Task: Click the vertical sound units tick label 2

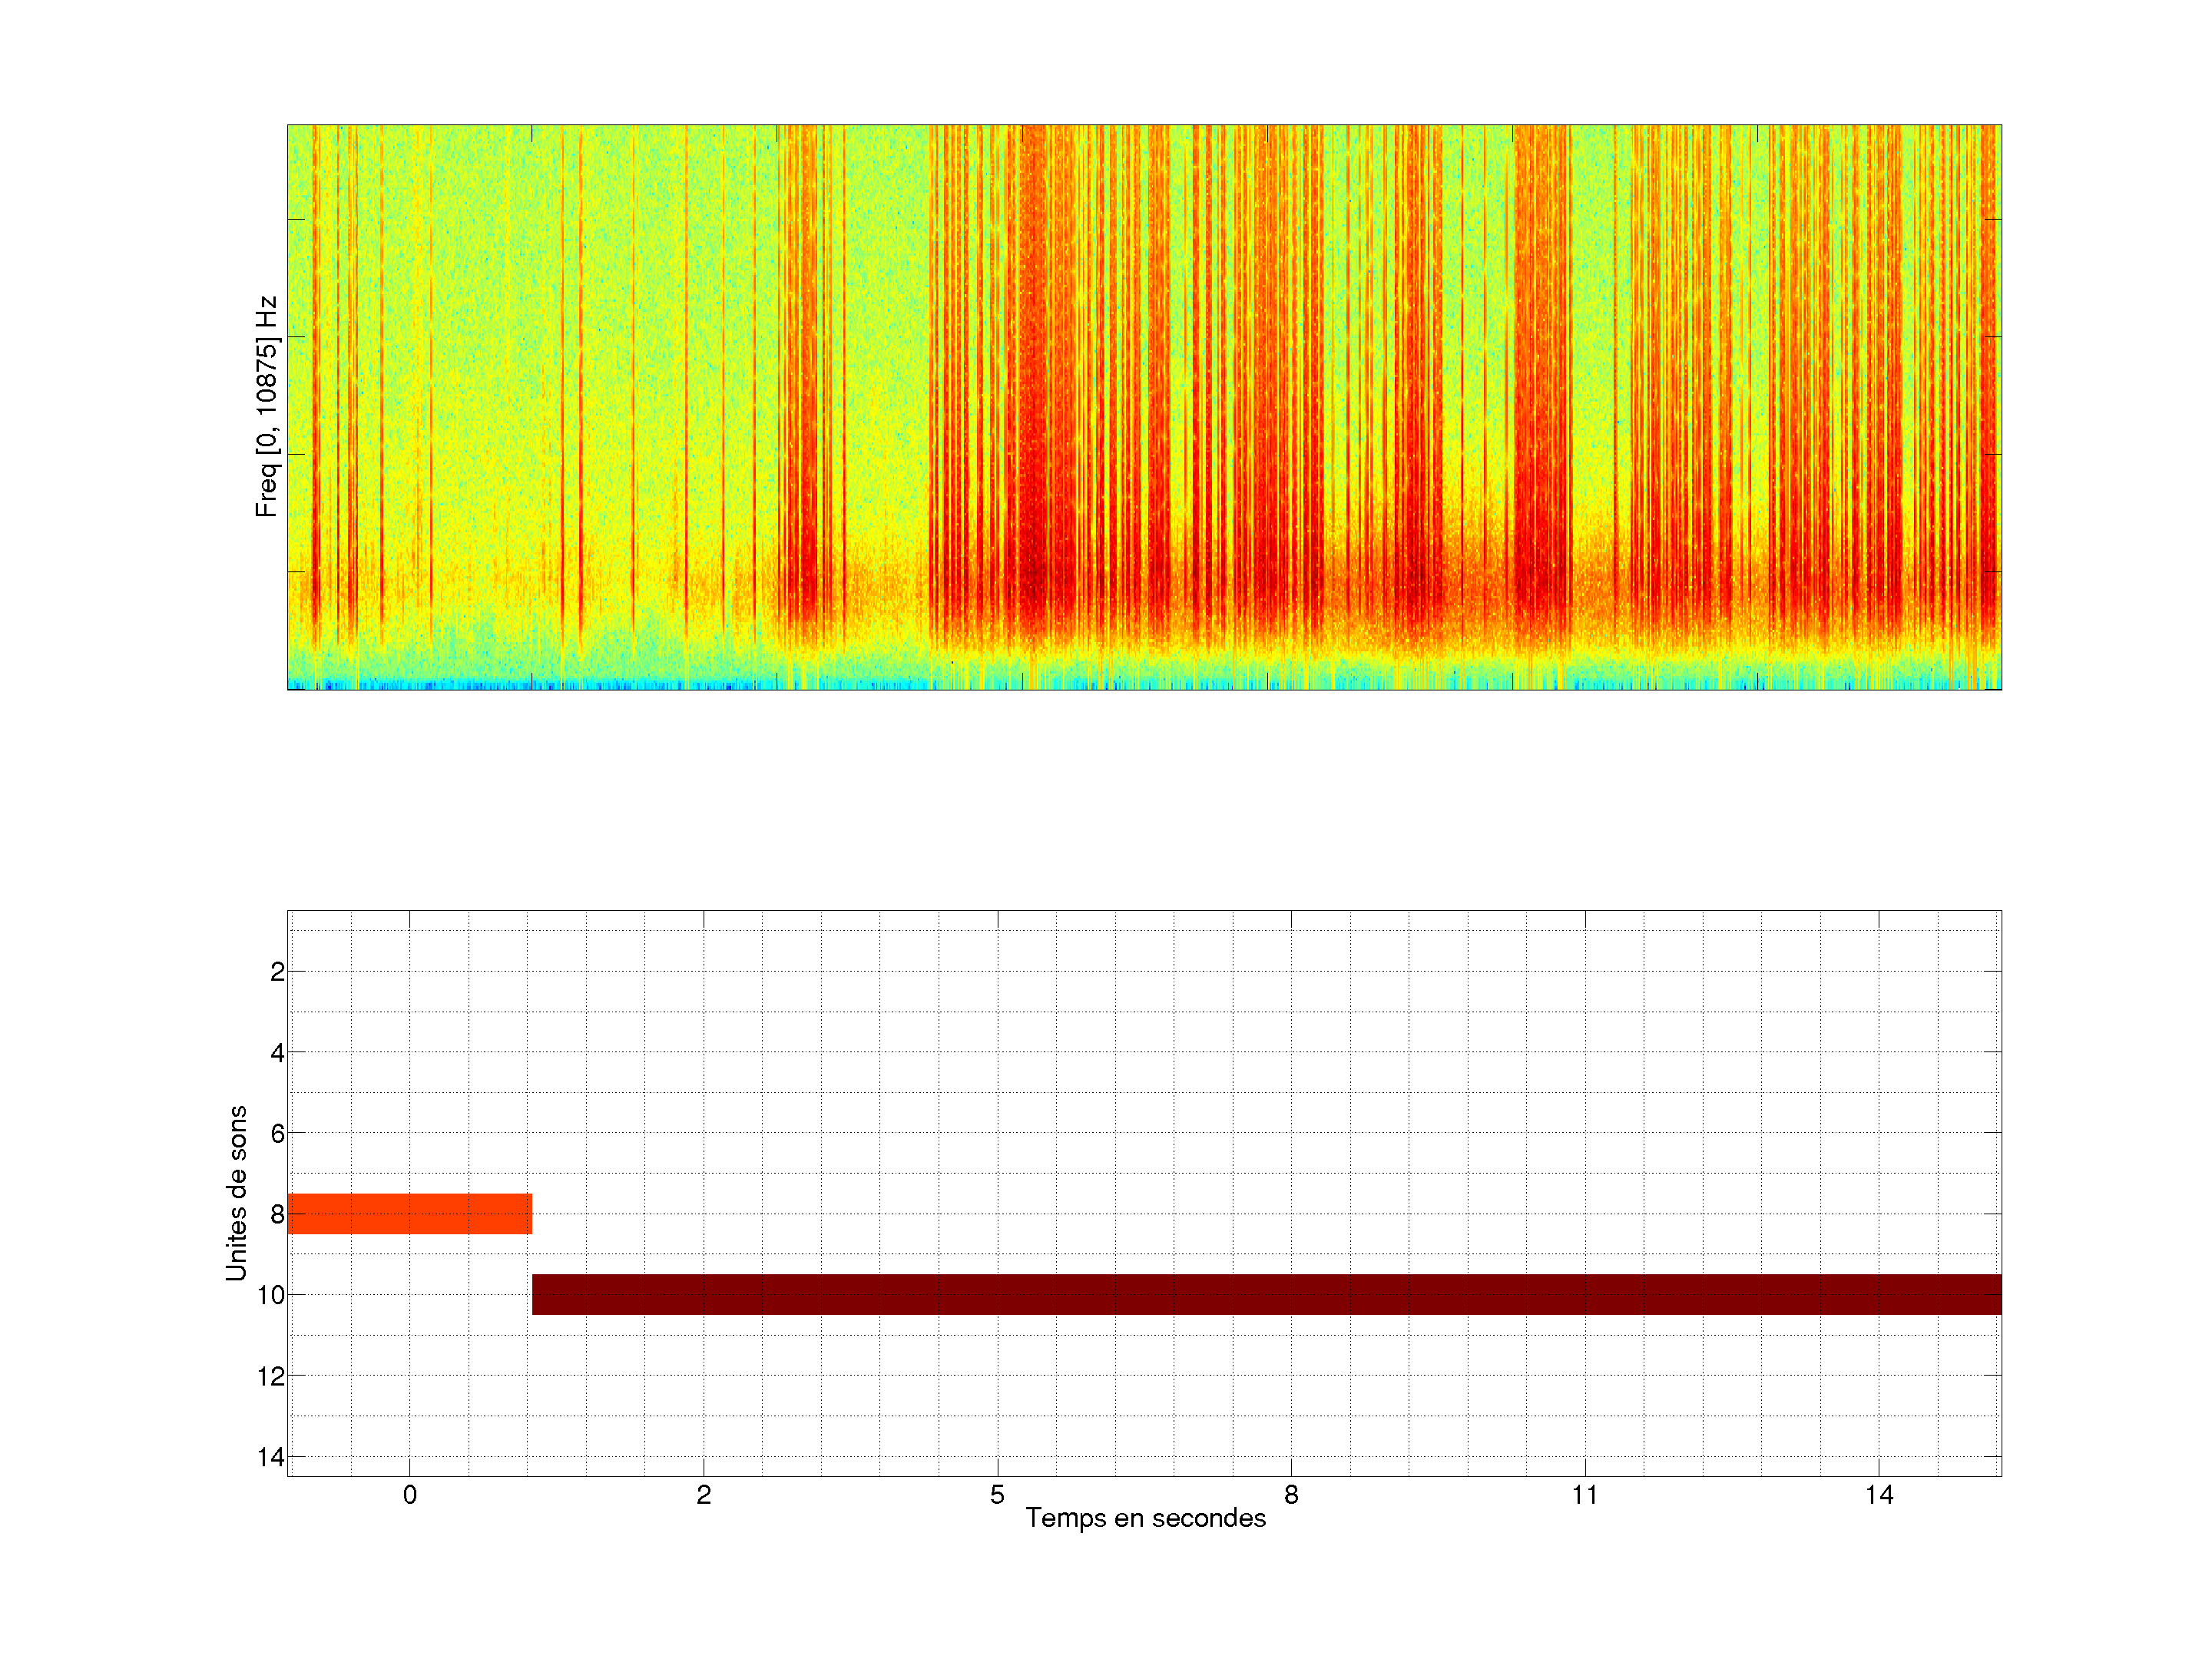Action: (277, 971)
